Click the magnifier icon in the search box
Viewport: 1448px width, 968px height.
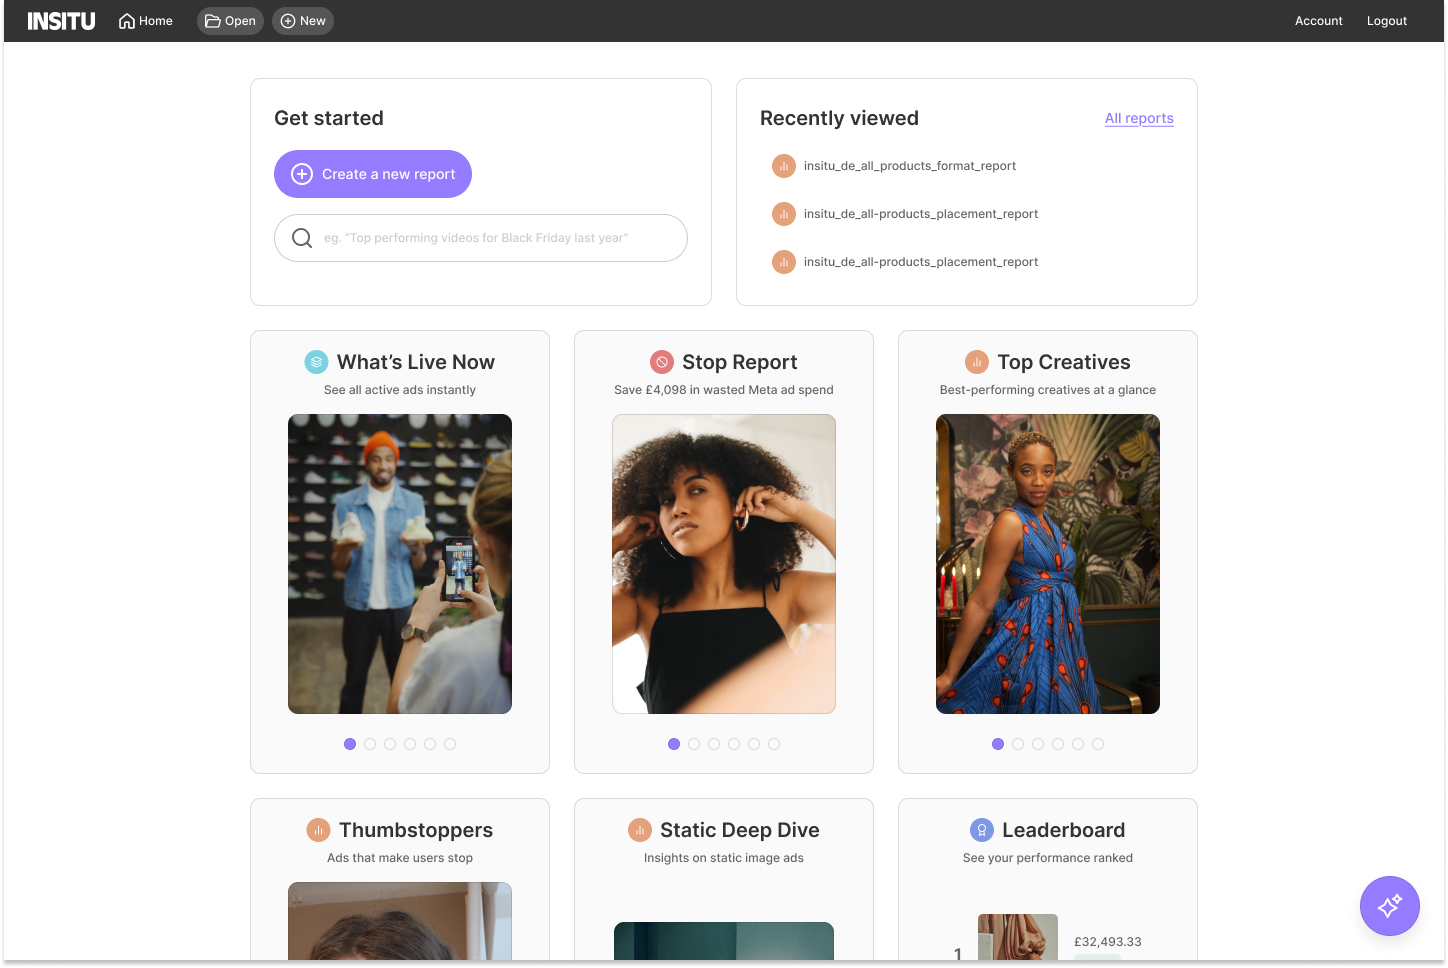tap(302, 238)
